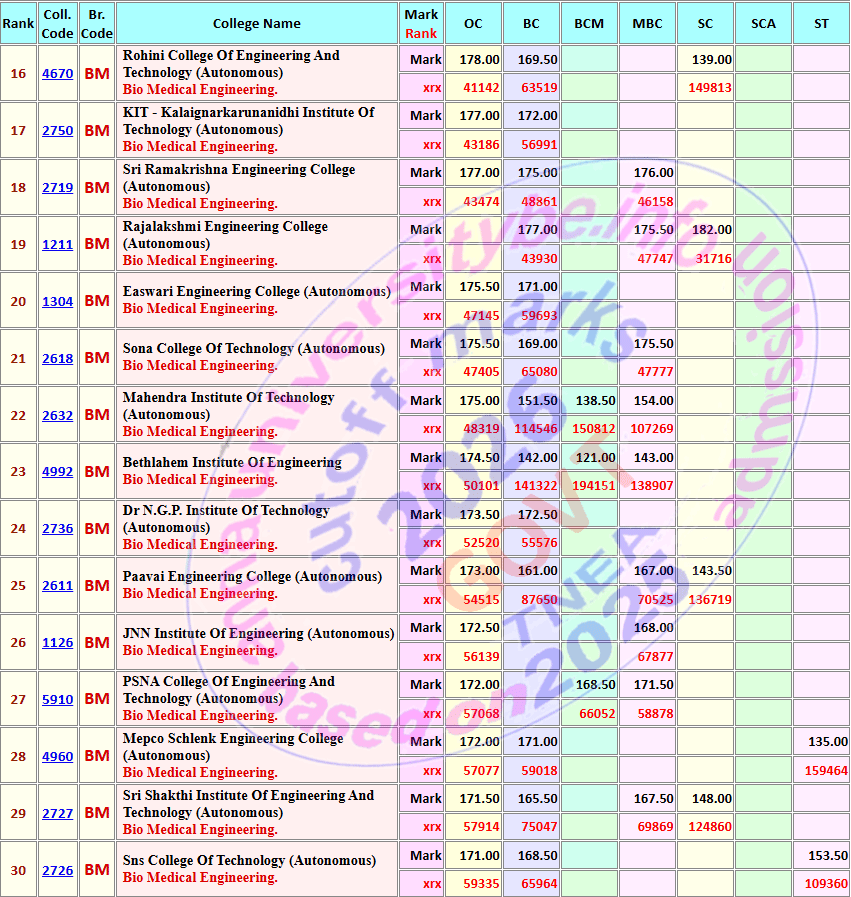Open college code link 2618
This screenshot has width=851, height=897.
[x=58, y=359]
